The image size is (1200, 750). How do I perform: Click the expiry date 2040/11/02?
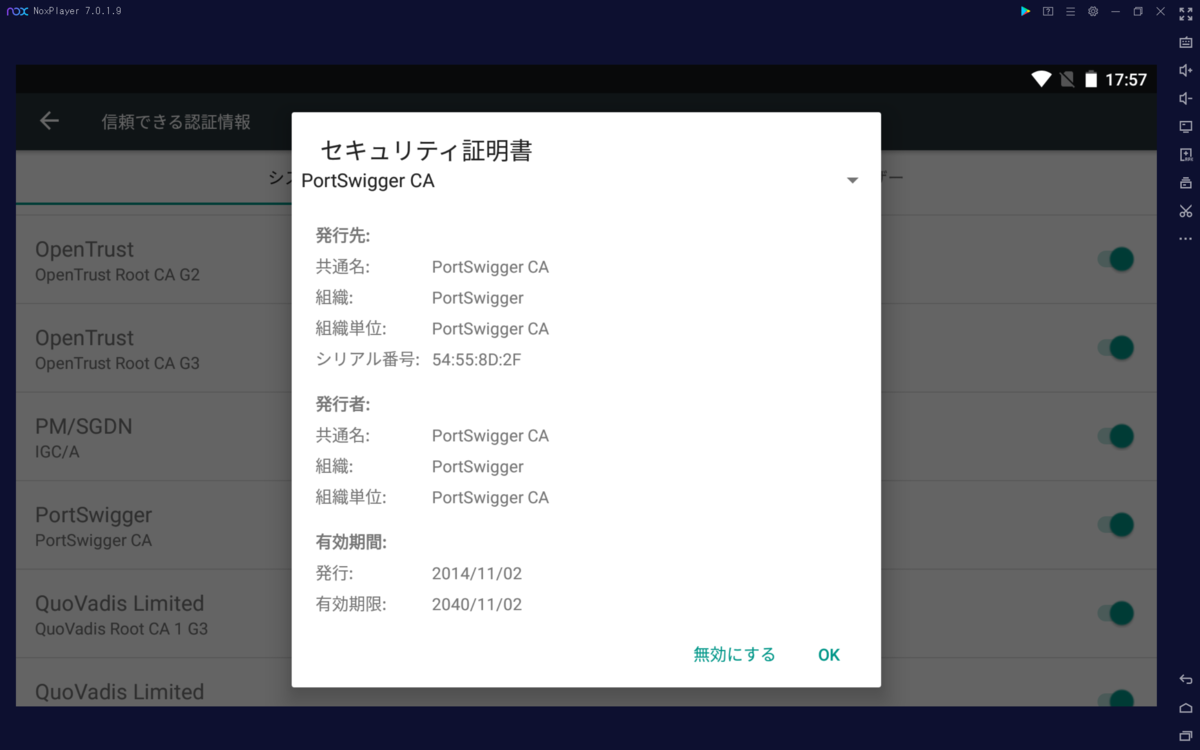(477, 605)
